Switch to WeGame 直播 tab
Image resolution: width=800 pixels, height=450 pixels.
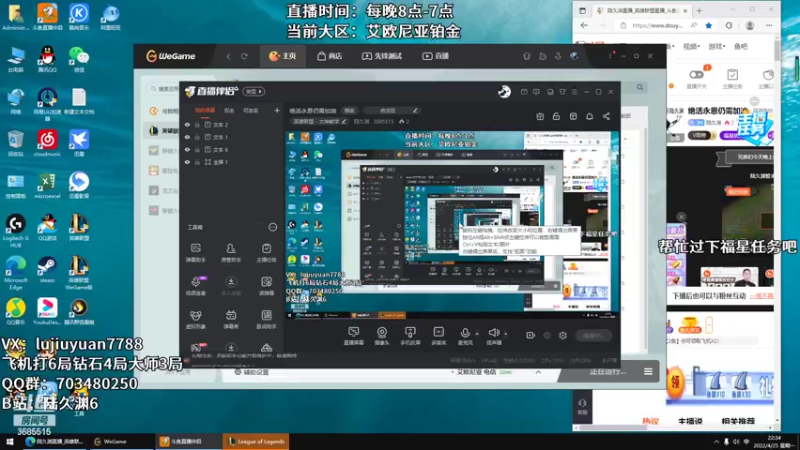click(x=435, y=56)
